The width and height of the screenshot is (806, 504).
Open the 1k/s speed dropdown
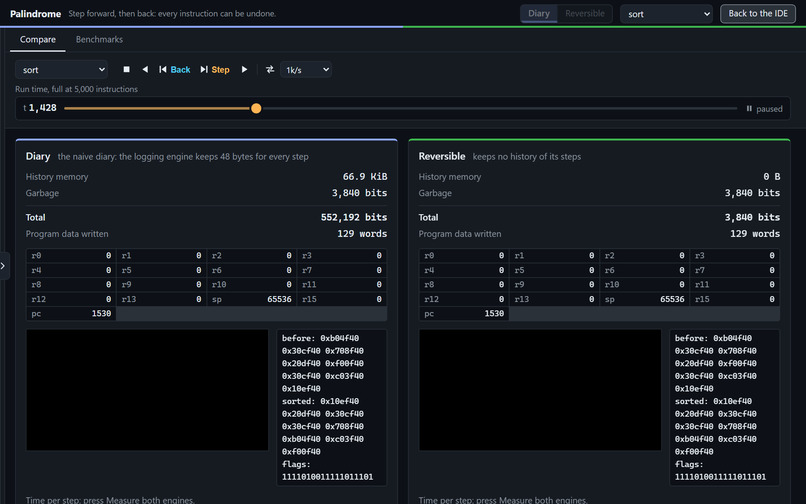click(306, 69)
